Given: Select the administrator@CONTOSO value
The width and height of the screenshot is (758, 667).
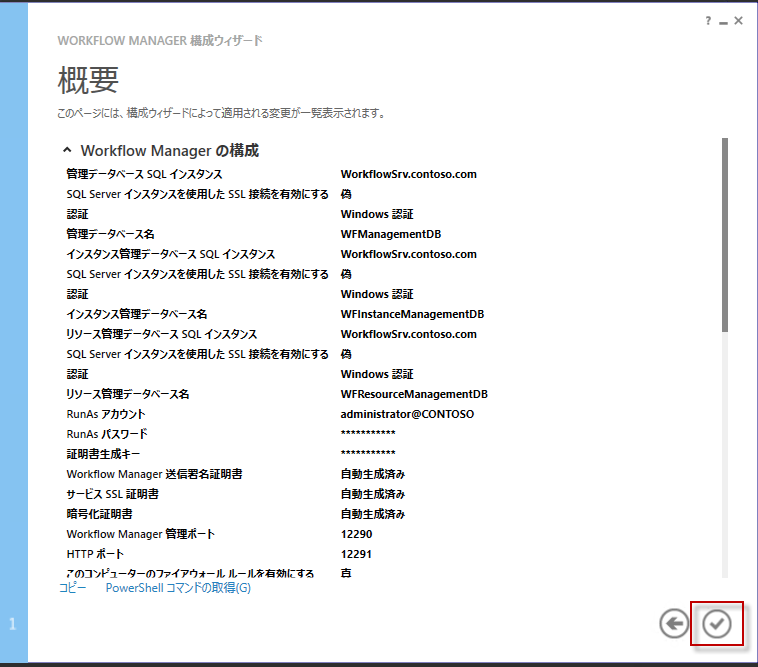Looking at the screenshot, I should tap(407, 414).
